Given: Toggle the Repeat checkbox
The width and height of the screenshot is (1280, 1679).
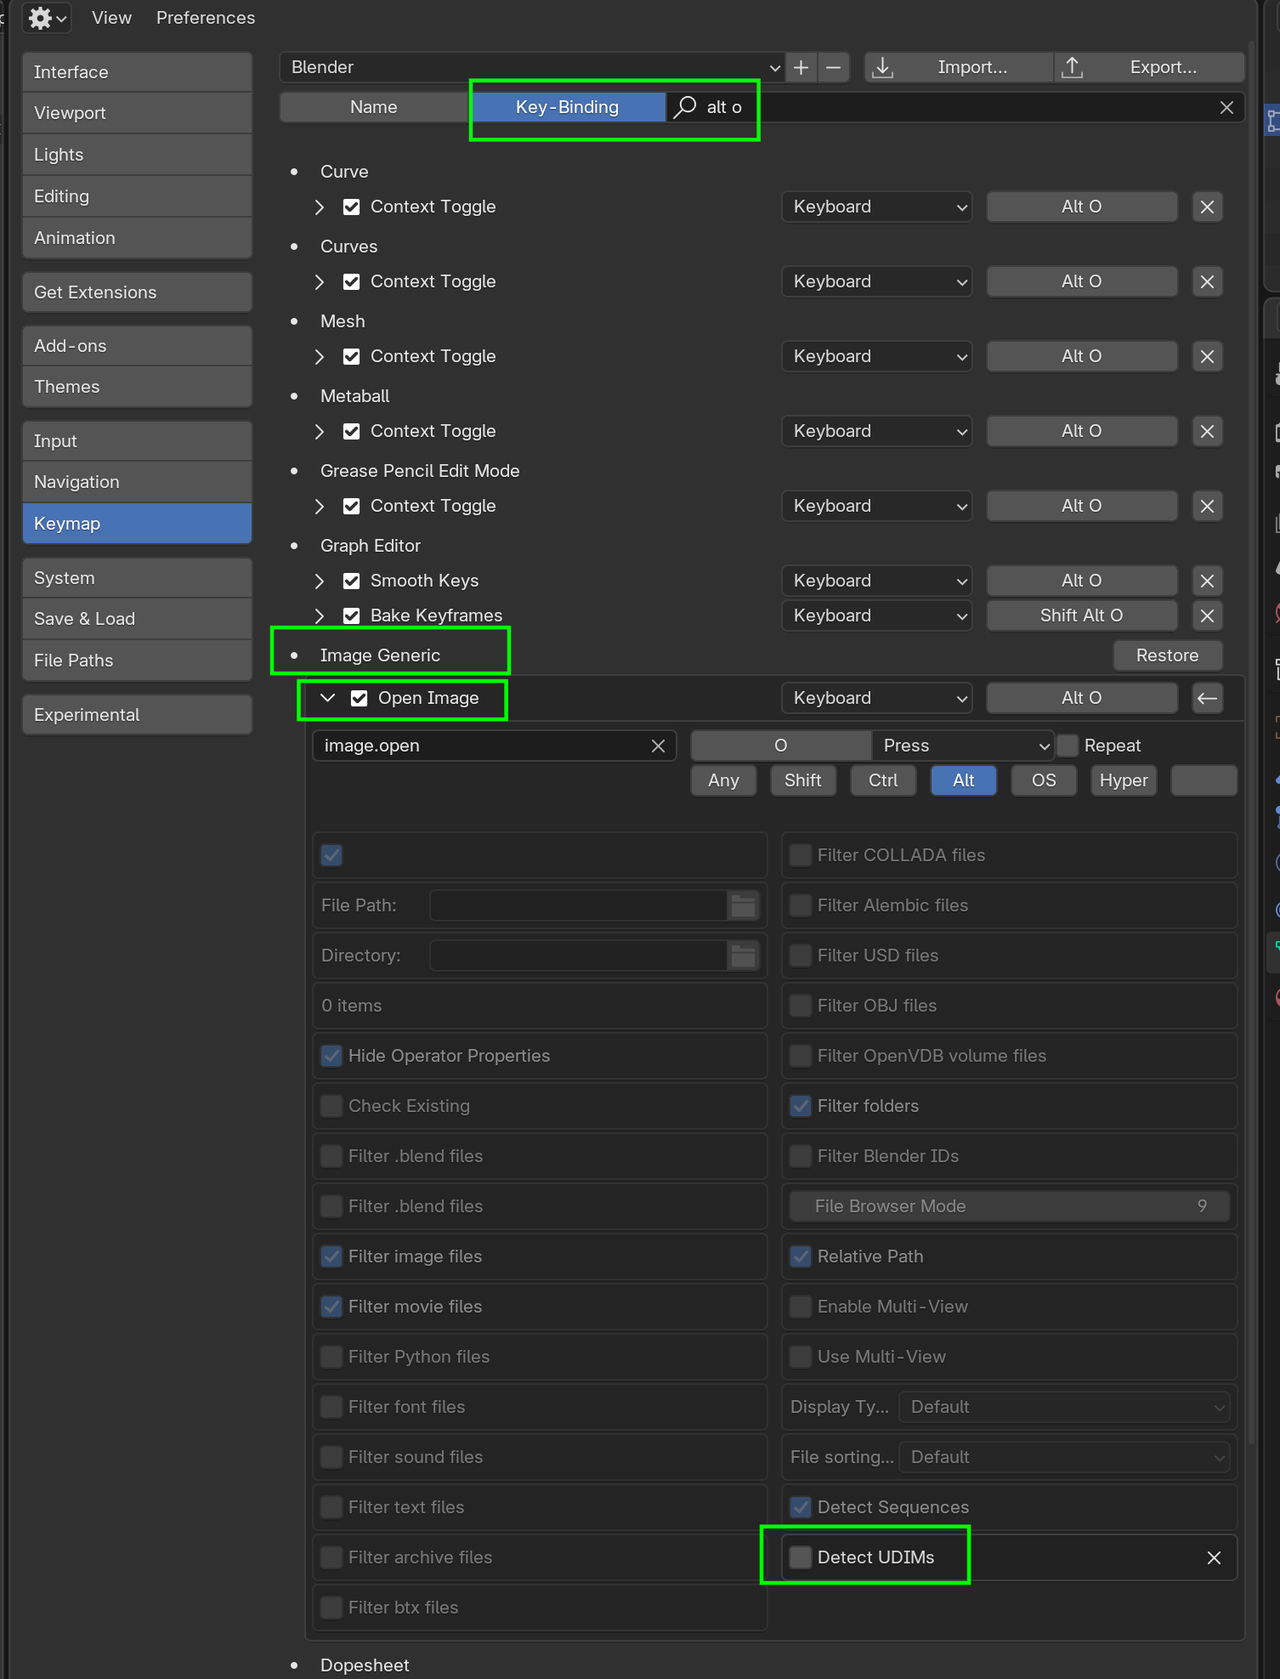Looking at the screenshot, I should pos(1068,746).
